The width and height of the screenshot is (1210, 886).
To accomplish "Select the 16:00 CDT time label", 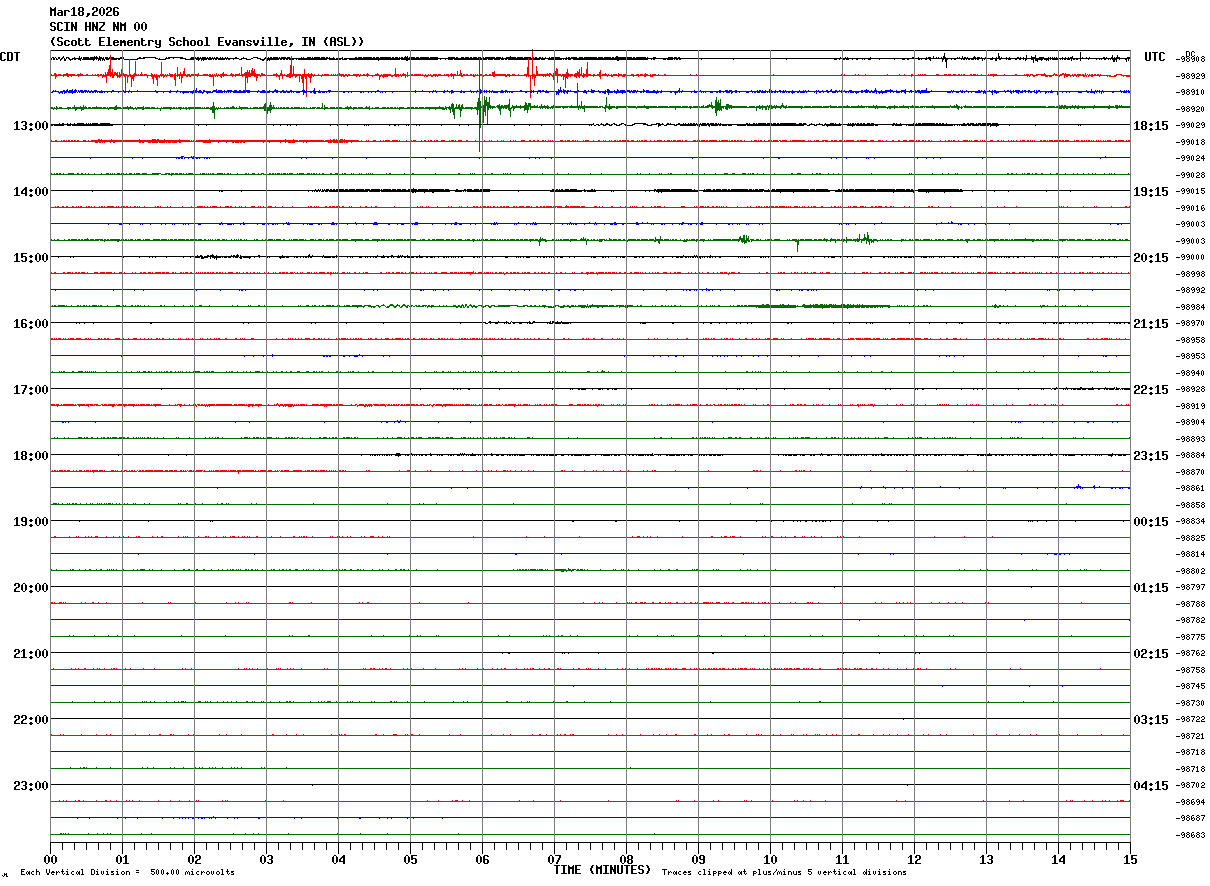I will point(30,323).
